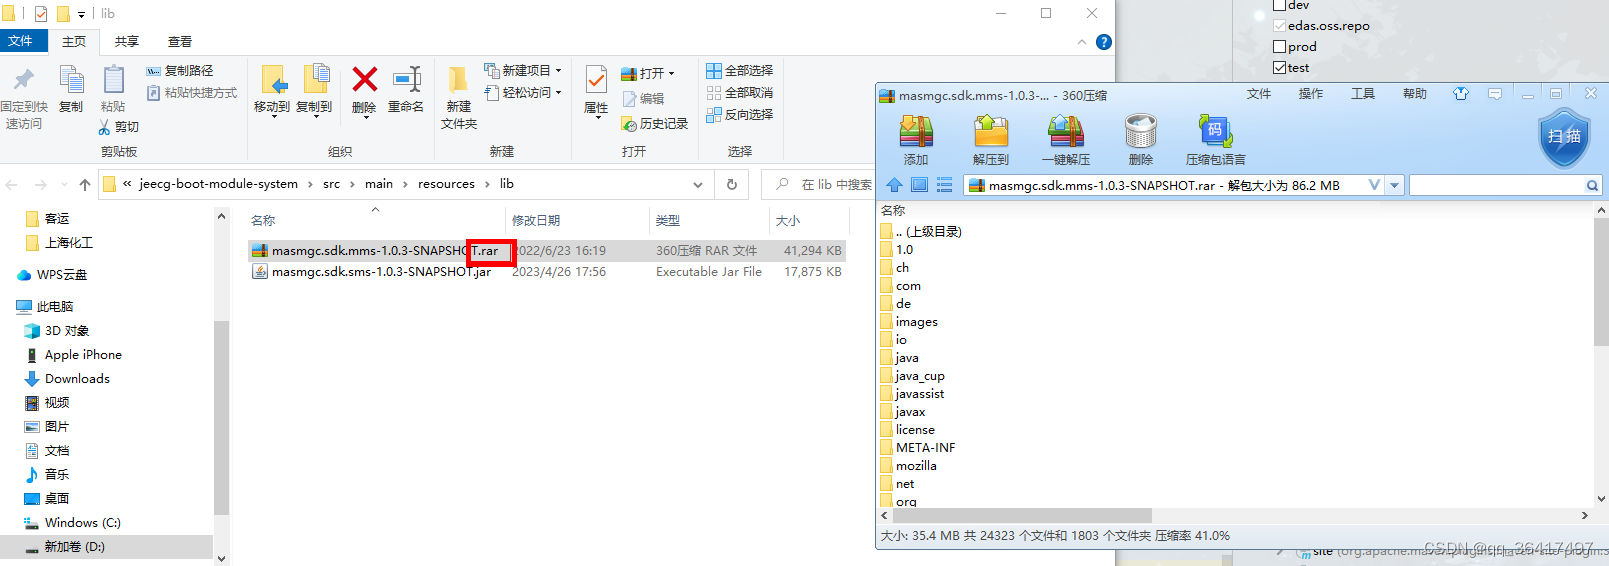
Task: Click Invert Selection (反向选择) in ribbon
Action: pos(740,115)
